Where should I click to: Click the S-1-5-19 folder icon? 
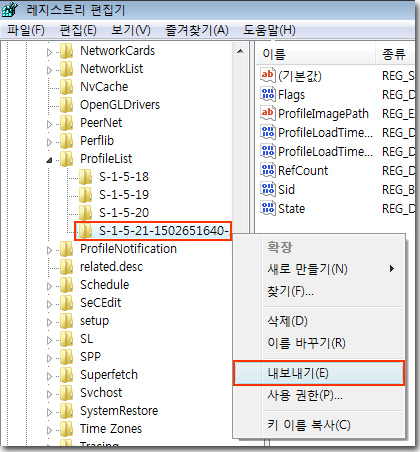coord(86,195)
